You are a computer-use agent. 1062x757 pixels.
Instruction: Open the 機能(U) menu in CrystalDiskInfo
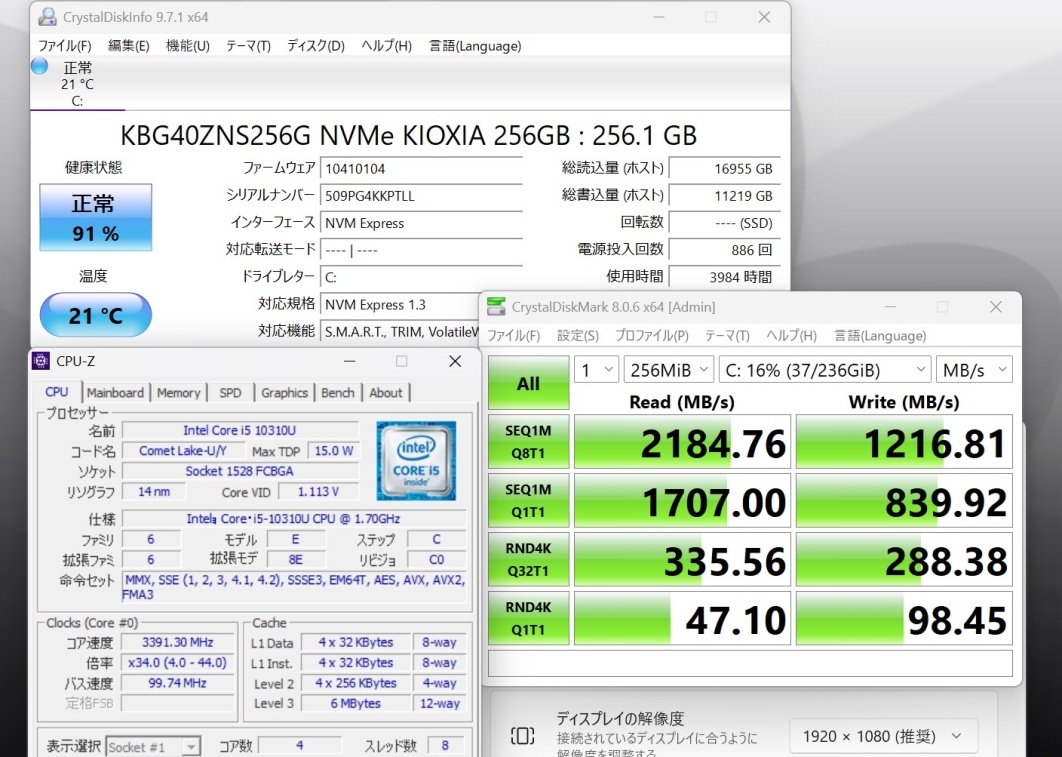(187, 45)
